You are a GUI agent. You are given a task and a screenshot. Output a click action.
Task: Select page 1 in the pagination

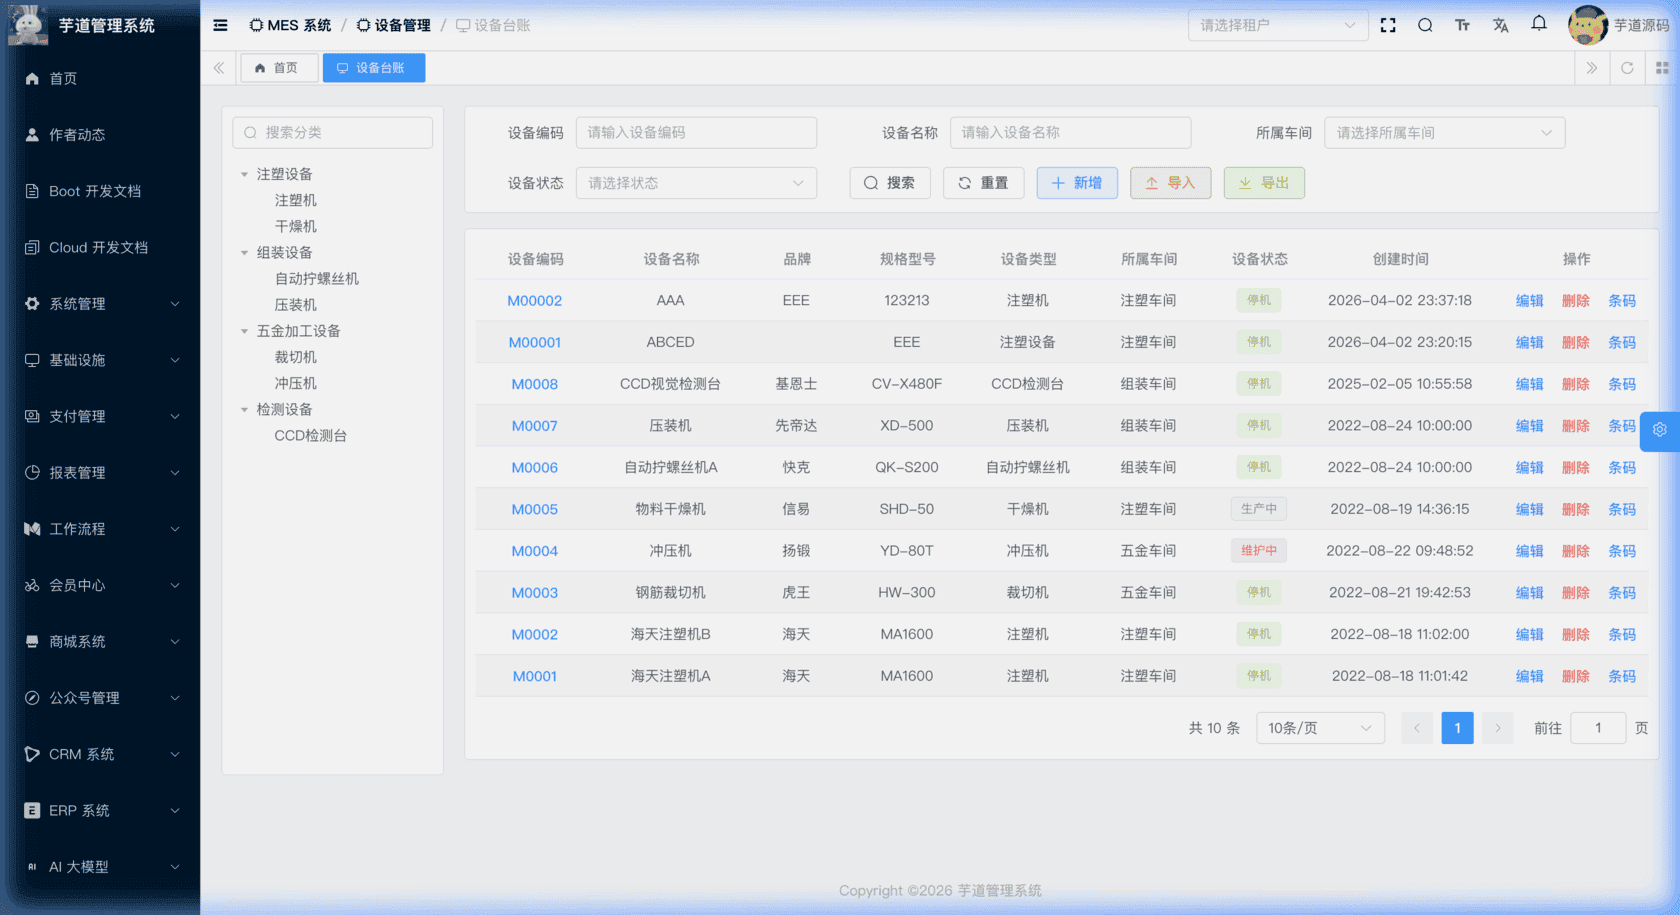click(x=1457, y=728)
